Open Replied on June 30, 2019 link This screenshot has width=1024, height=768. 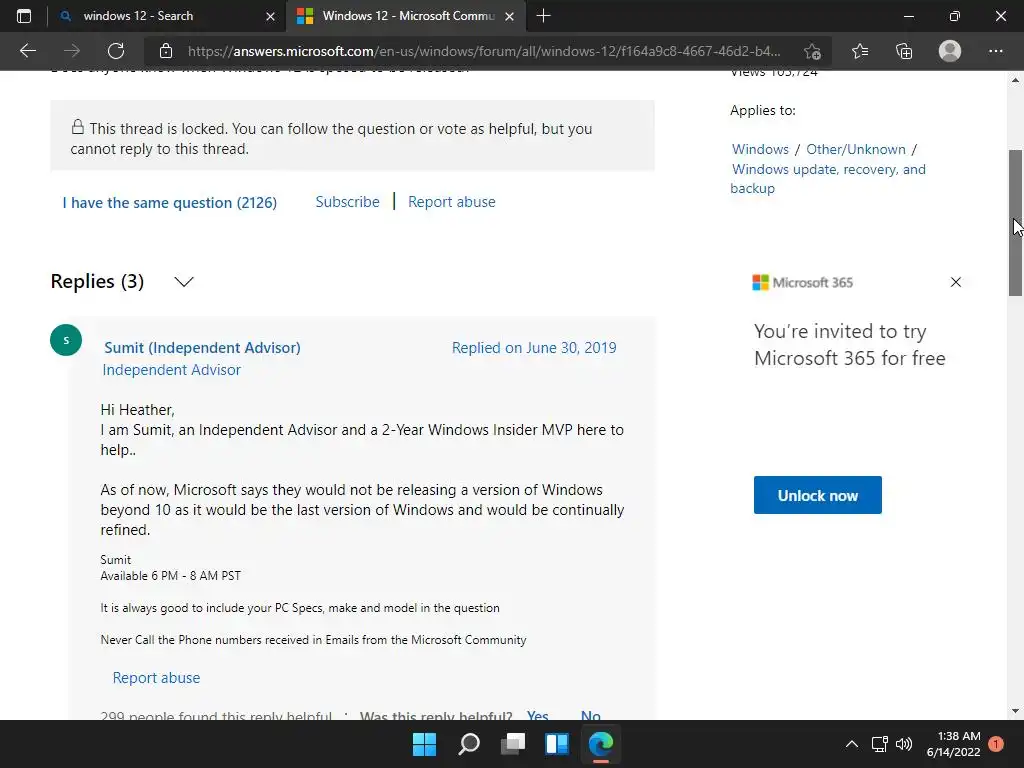click(x=534, y=347)
